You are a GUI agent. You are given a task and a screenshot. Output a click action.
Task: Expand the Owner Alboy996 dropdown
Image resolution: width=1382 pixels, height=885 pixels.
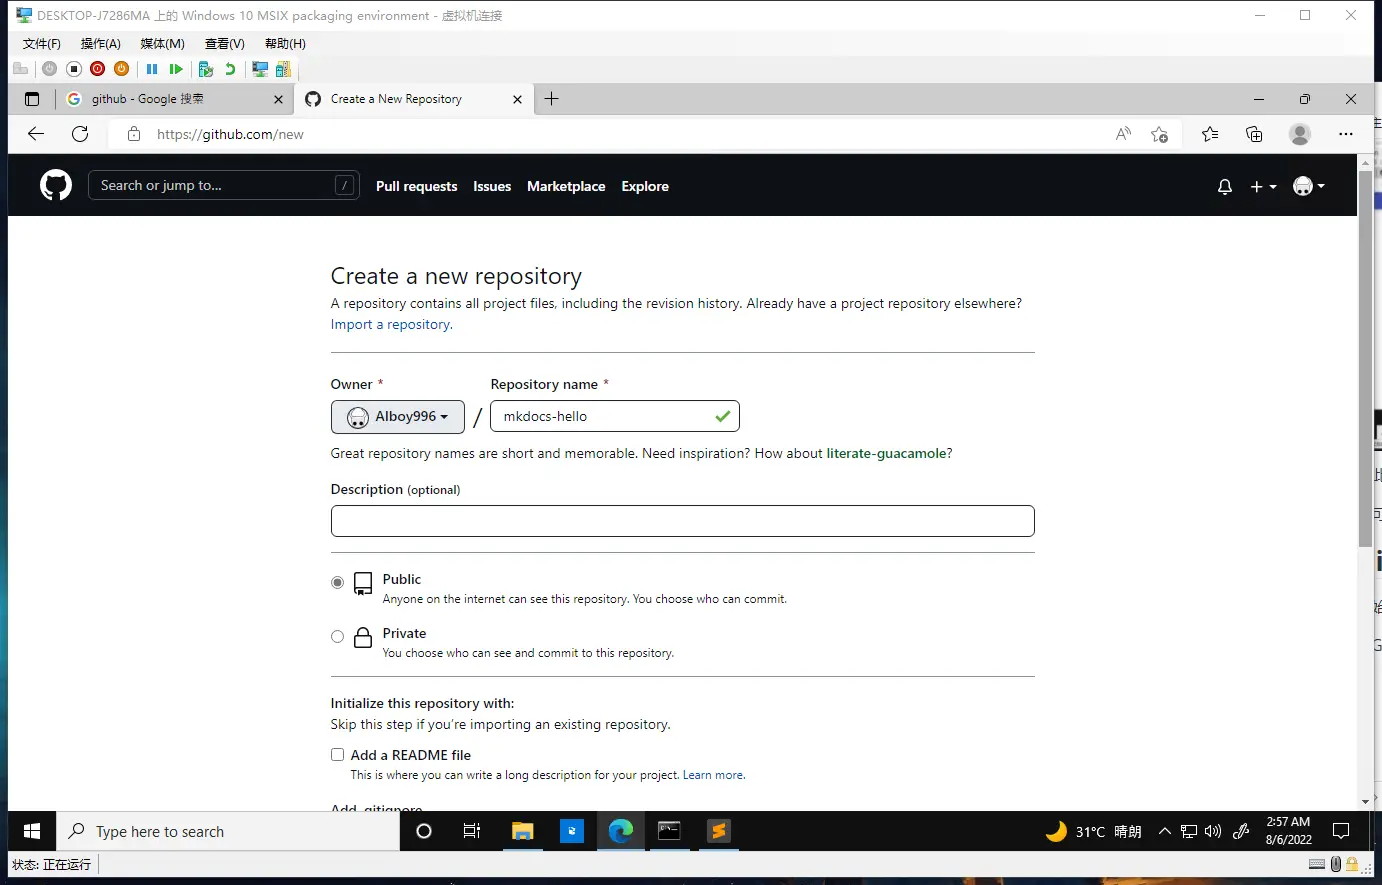click(397, 417)
